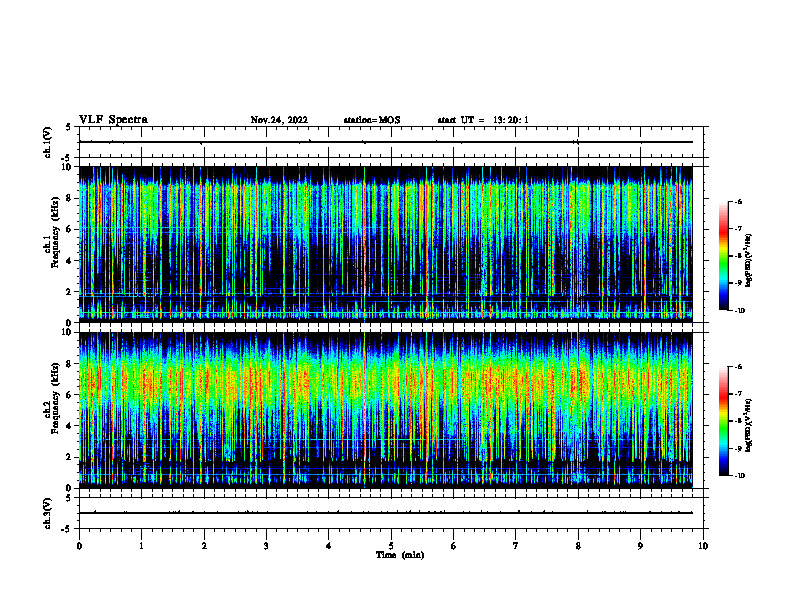Screen dimensions: 792x612
Task: Click time axis tick label "10"
Action: [703, 546]
